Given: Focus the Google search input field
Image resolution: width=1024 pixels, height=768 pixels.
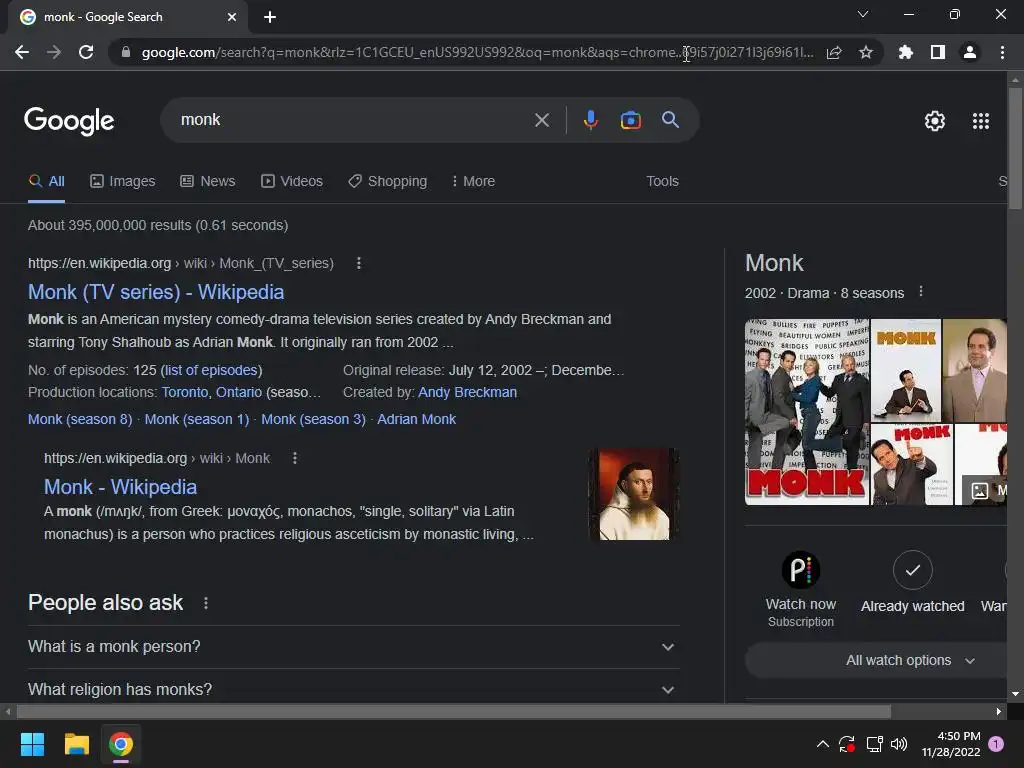Looking at the screenshot, I should tap(353, 120).
